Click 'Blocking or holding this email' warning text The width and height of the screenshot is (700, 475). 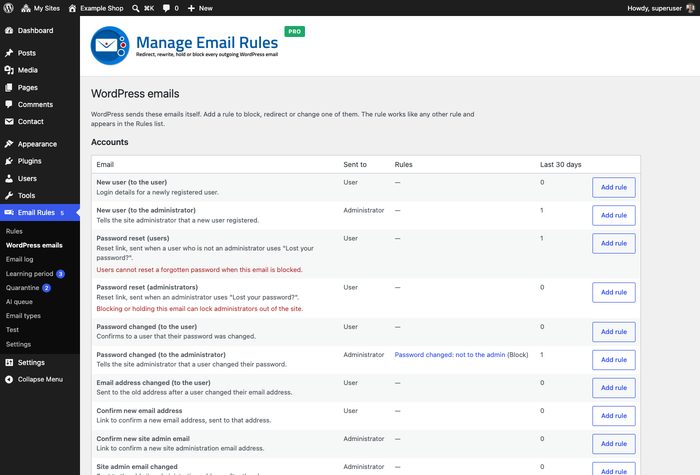click(x=200, y=309)
